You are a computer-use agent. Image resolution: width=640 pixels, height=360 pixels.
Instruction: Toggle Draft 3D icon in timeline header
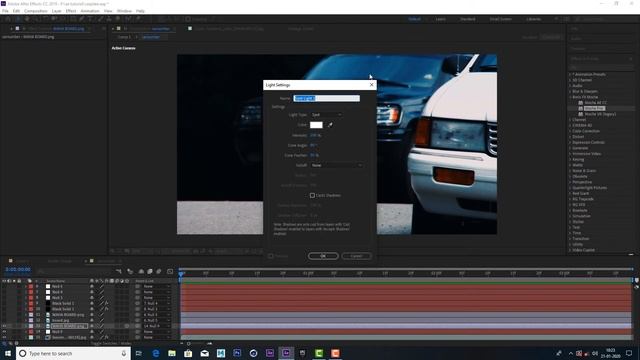(x=130, y=271)
